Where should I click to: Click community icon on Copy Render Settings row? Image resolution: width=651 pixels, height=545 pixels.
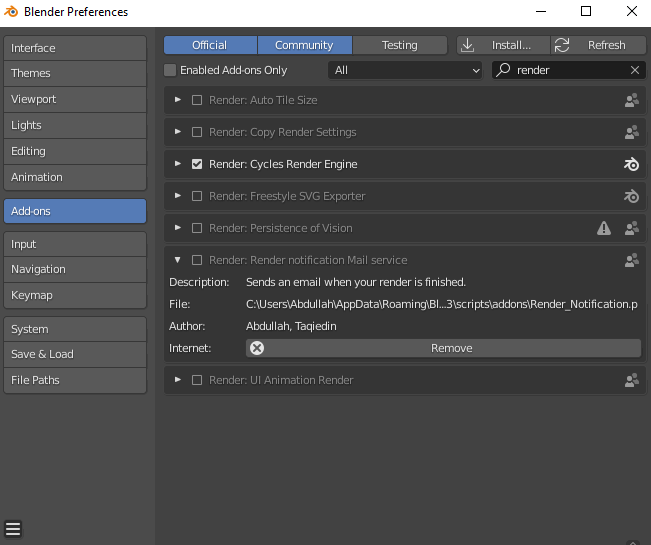point(631,132)
